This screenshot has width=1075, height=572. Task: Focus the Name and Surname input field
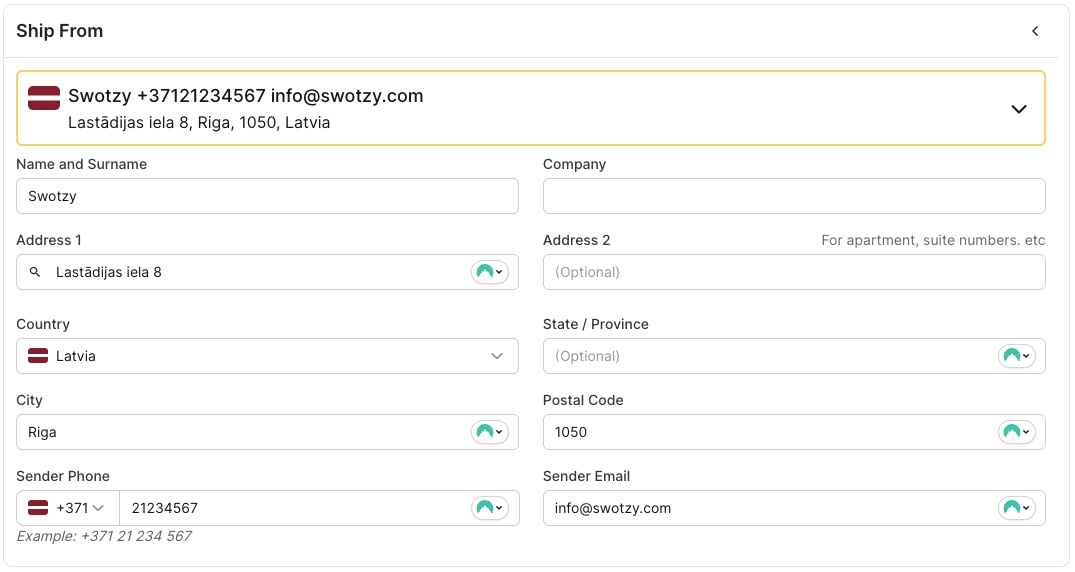tap(267, 196)
